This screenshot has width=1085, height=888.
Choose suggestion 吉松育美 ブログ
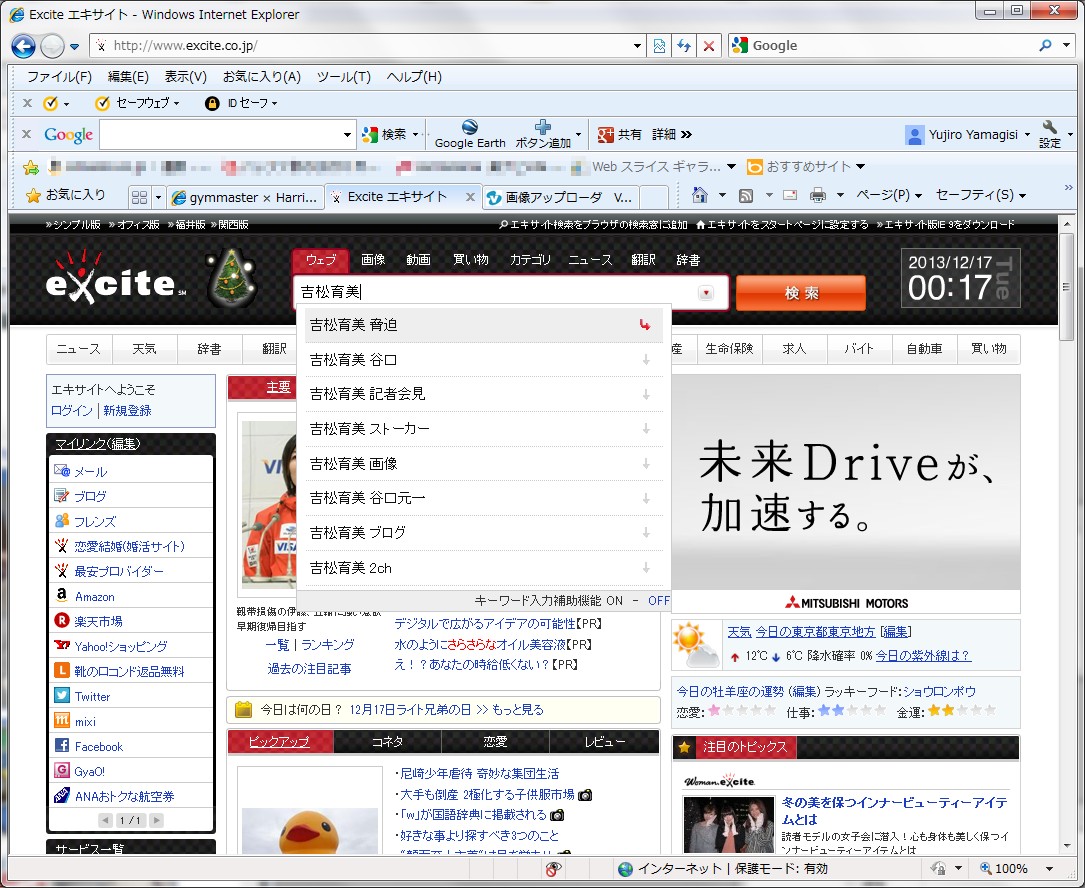click(x=483, y=533)
